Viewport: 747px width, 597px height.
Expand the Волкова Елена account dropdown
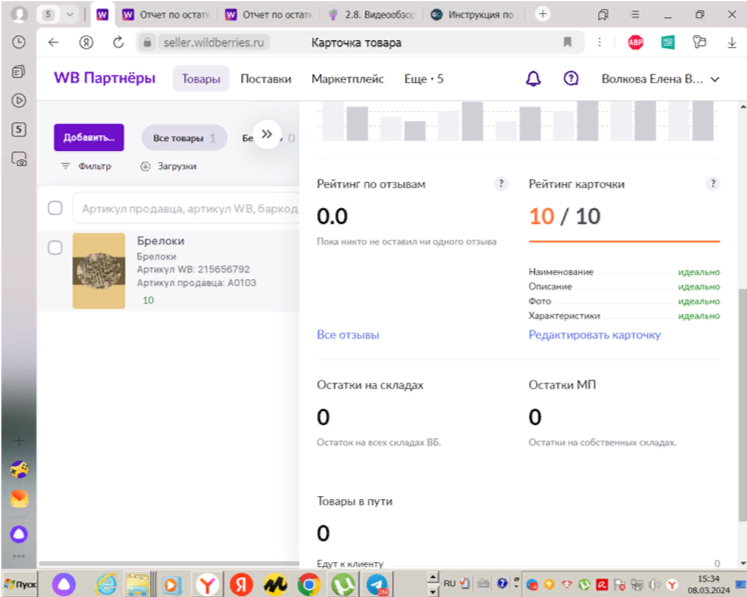pos(660,79)
